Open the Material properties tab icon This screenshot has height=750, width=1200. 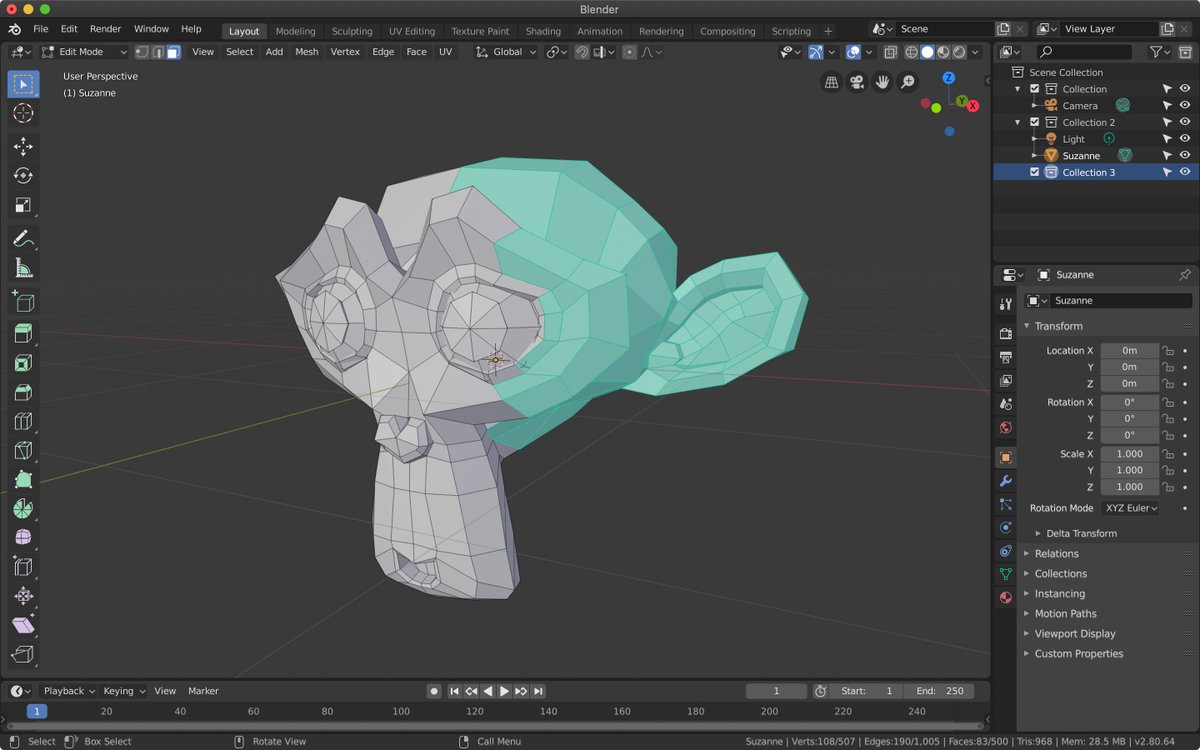point(1005,597)
